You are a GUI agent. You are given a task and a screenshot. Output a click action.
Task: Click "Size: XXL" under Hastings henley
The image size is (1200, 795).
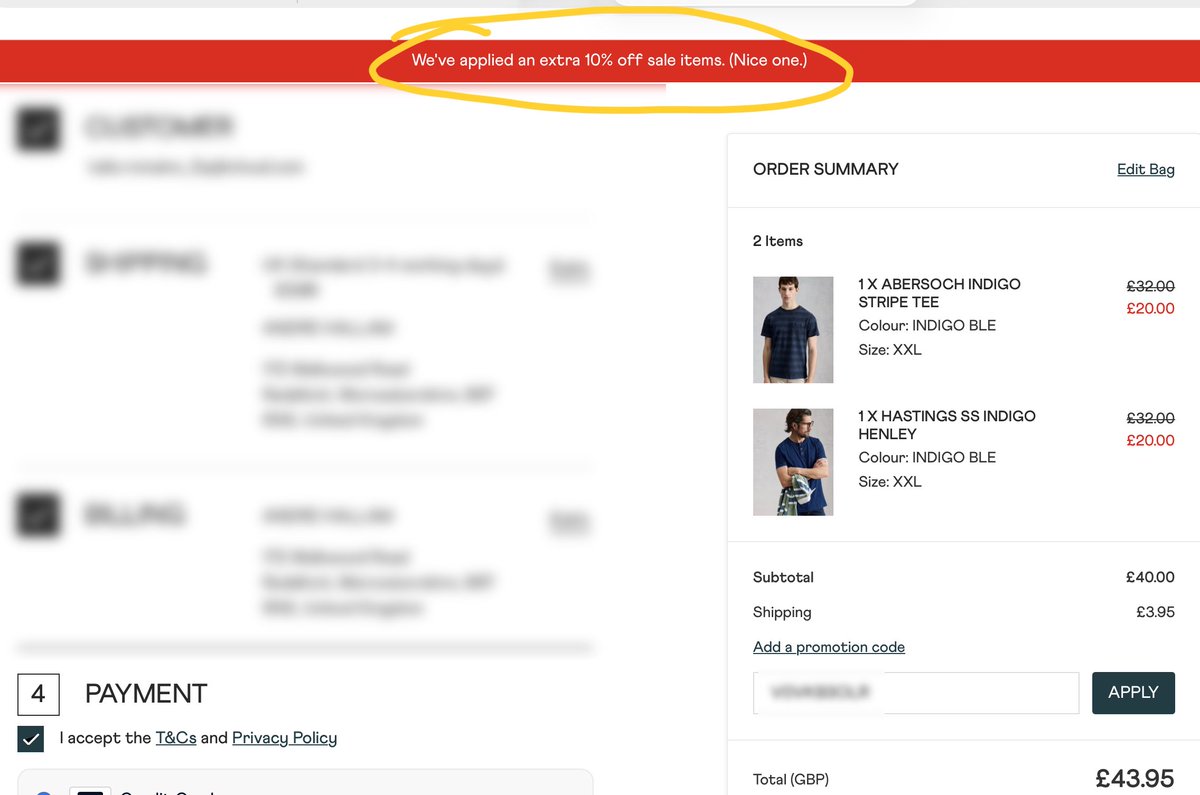tap(890, 482)
